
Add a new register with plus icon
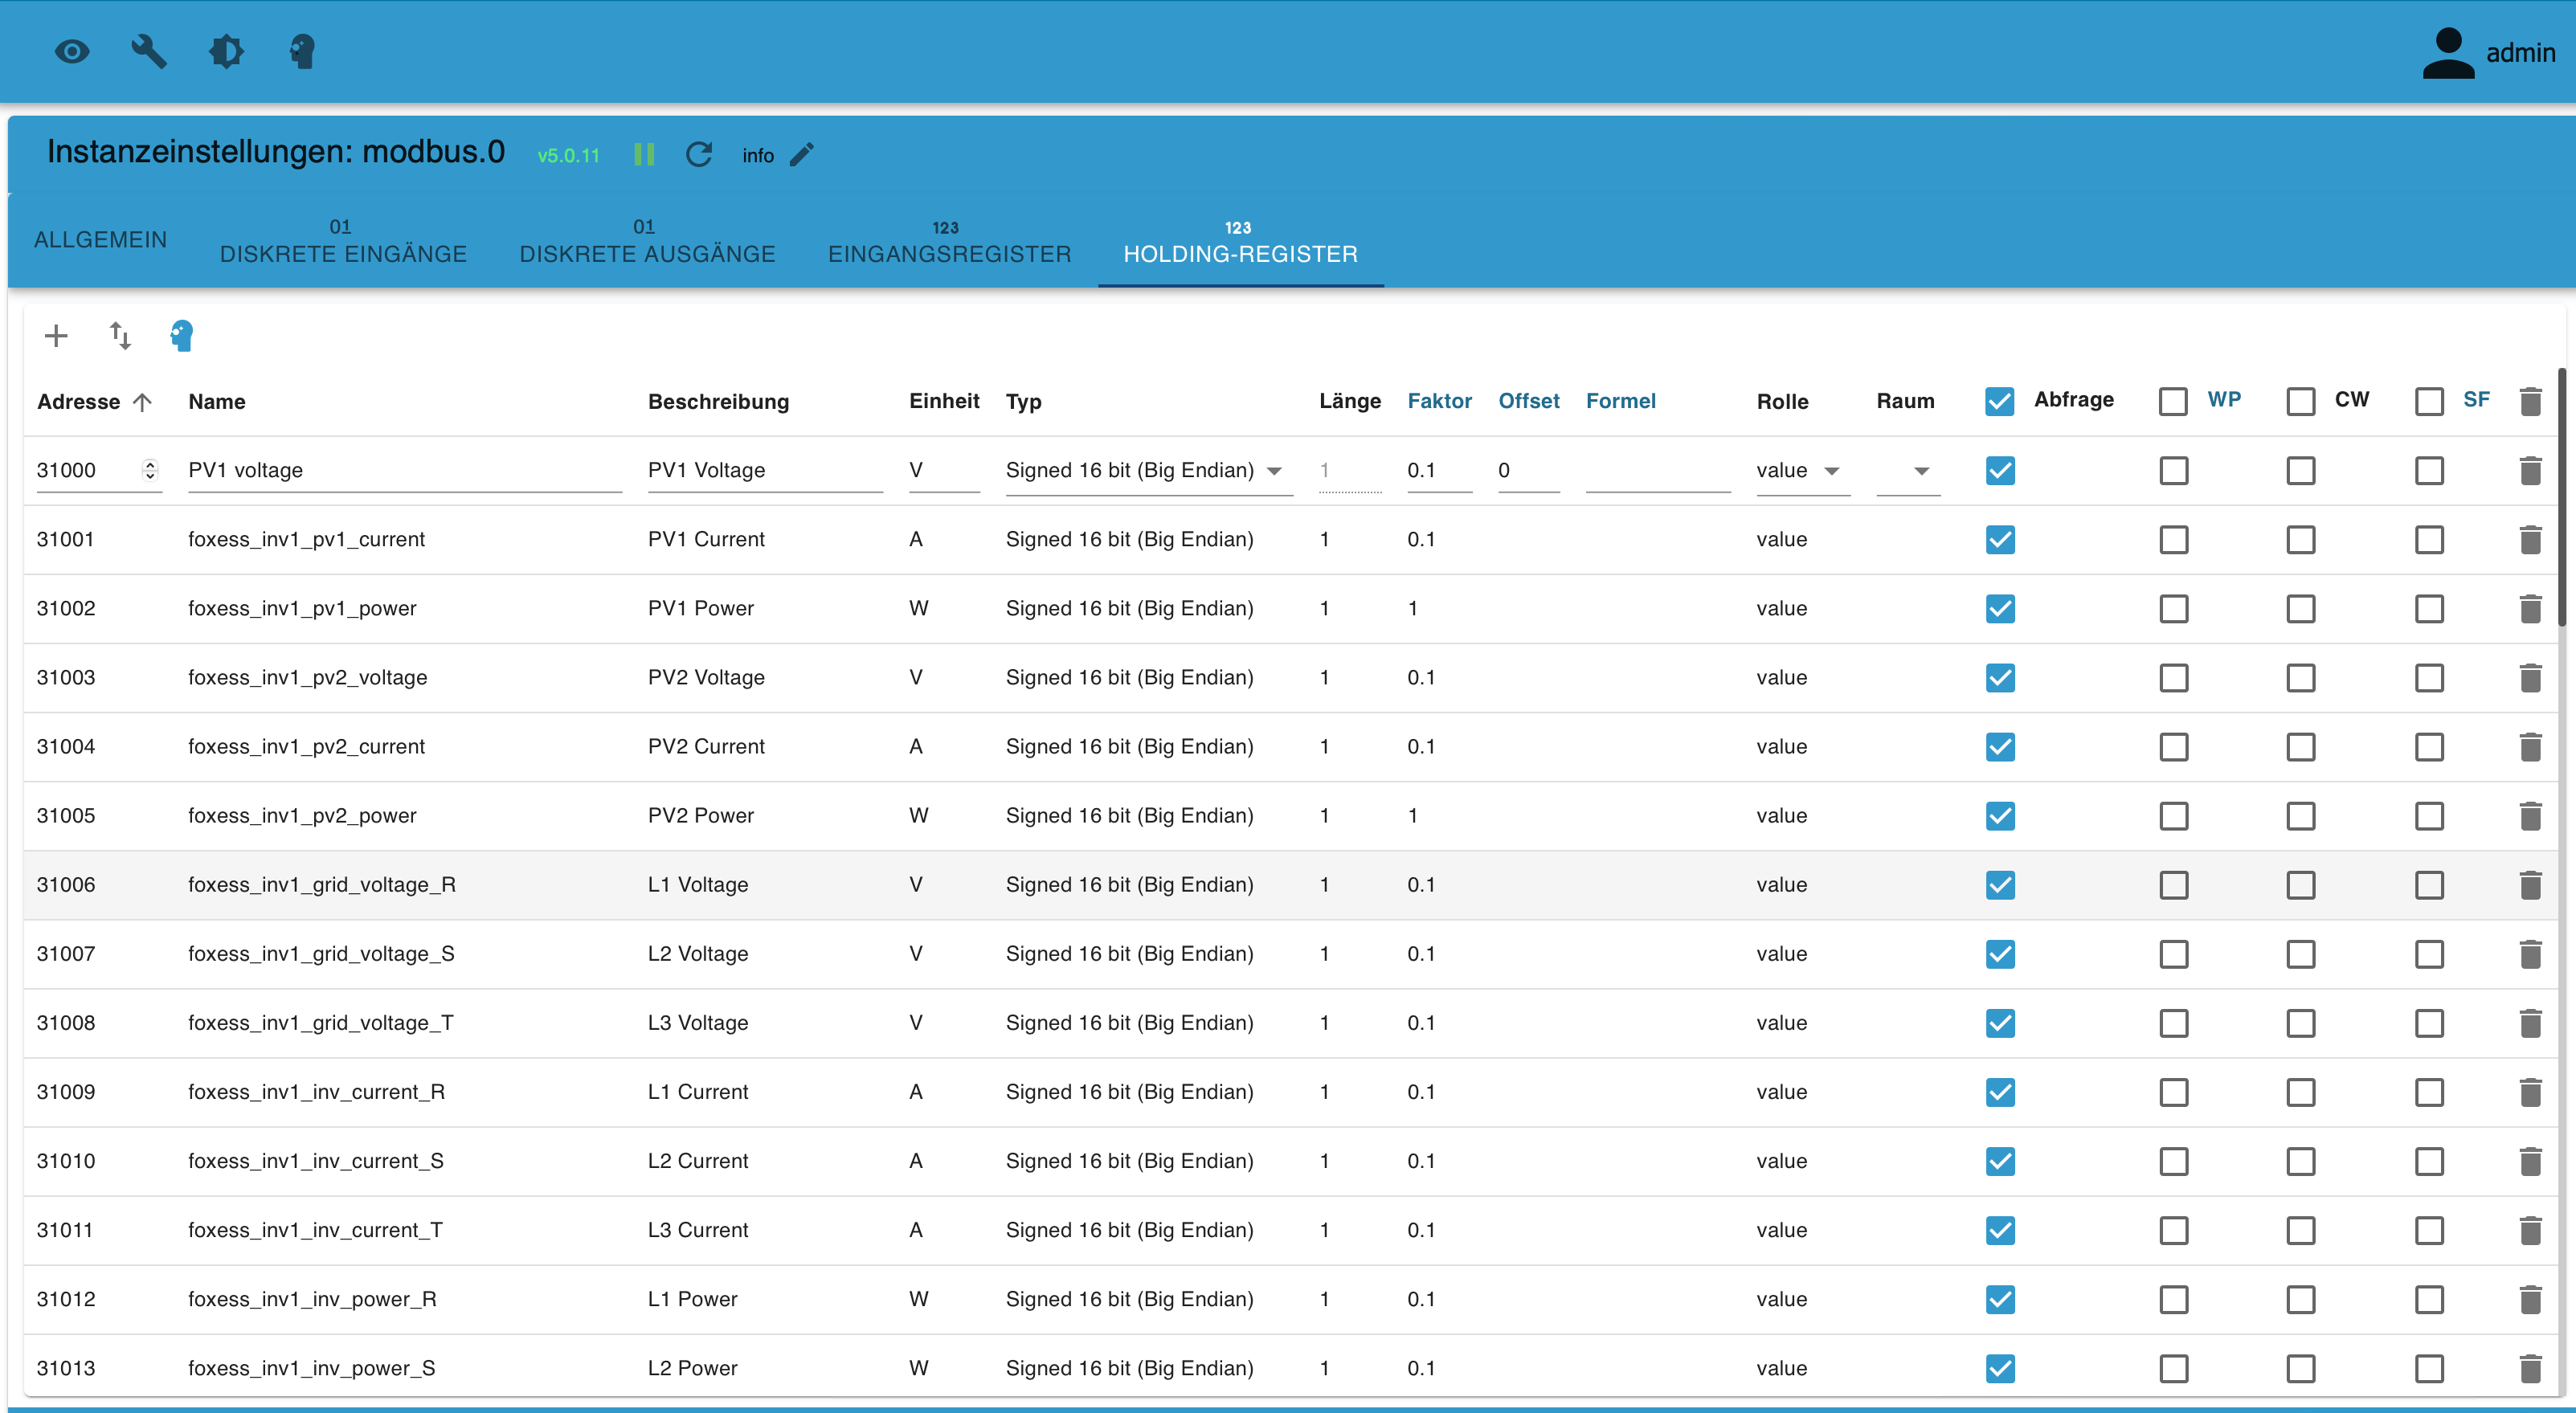(56, 336)
